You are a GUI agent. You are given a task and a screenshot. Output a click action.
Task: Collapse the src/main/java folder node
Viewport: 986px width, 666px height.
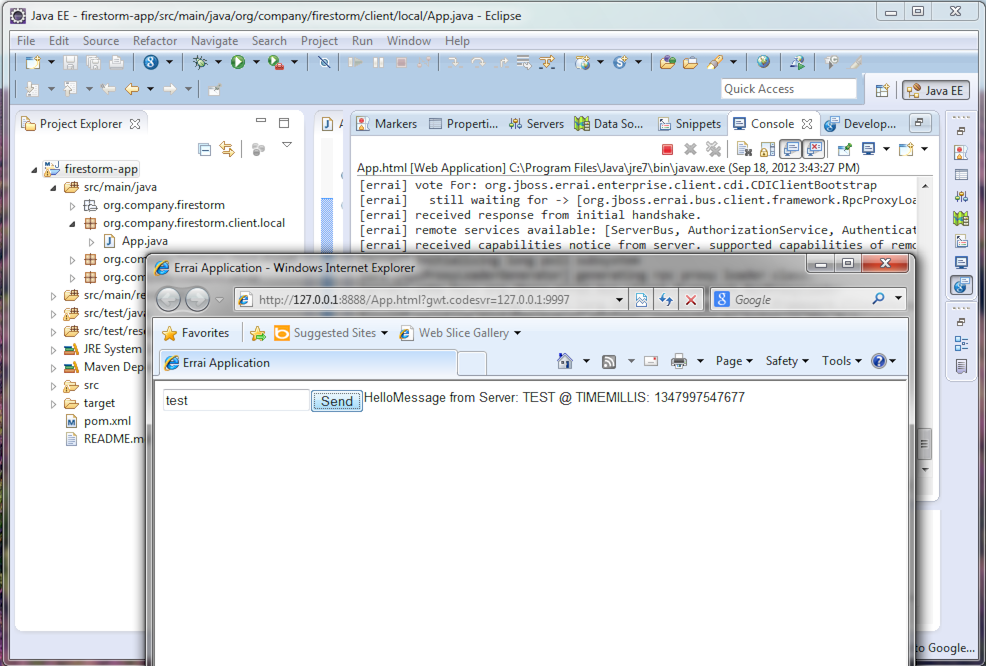pos(53,188)
